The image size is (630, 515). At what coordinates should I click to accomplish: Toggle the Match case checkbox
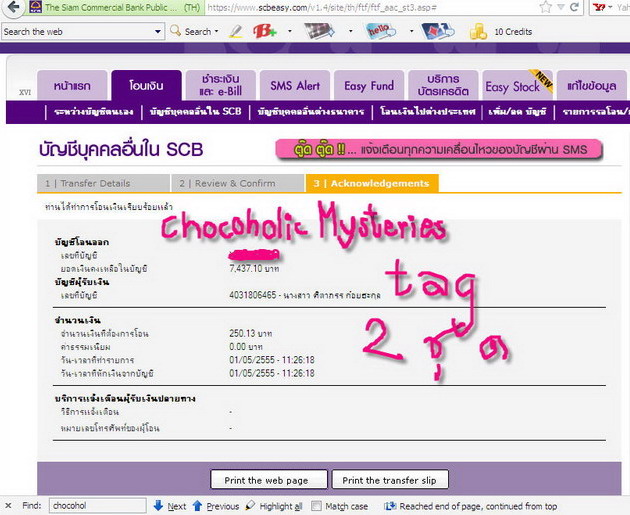click(317, 506)
